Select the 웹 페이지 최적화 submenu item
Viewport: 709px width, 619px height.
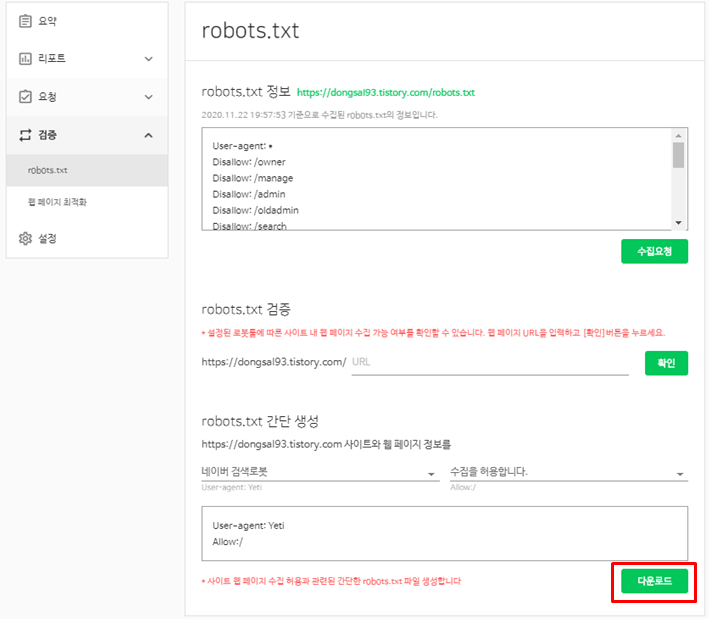click(87, 202)
